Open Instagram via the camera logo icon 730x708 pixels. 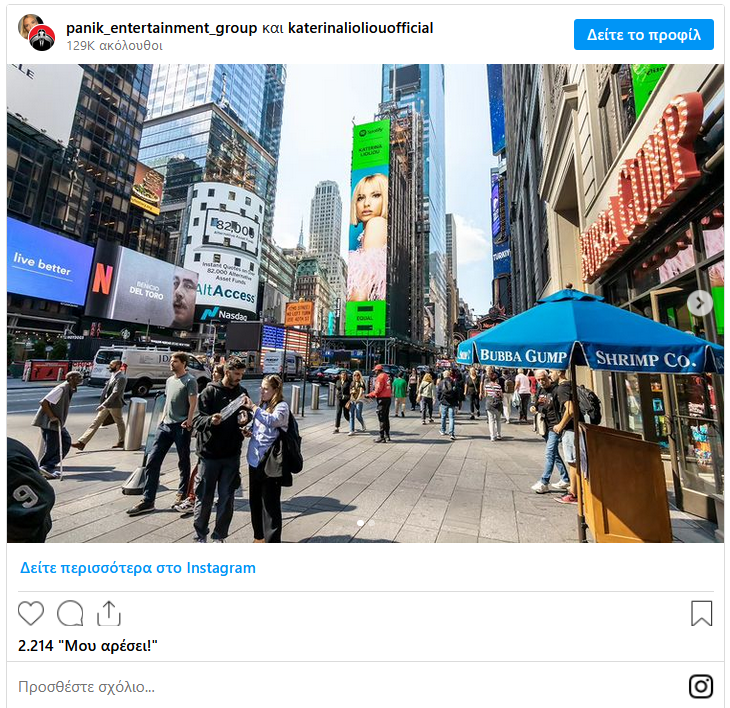[x=701, y=686]
